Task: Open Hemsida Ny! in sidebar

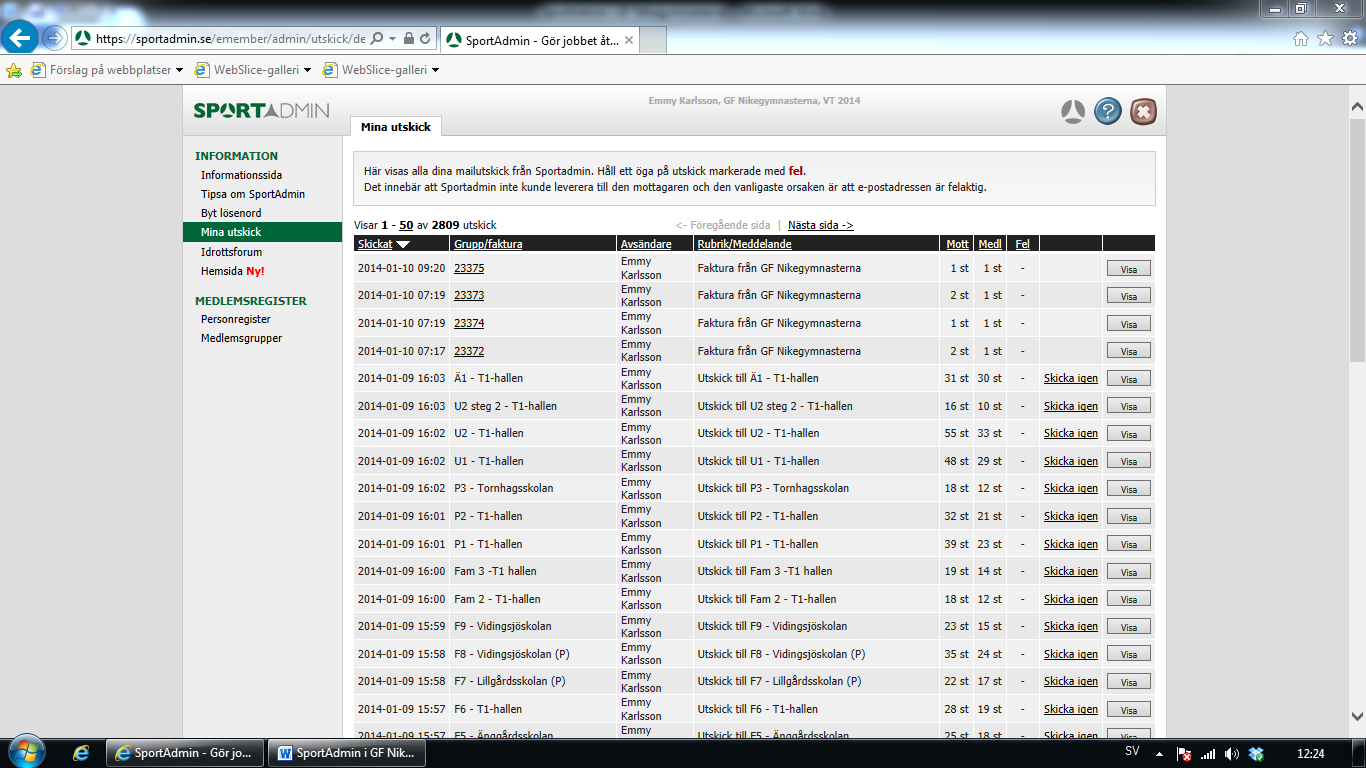Action: point(232,271)
